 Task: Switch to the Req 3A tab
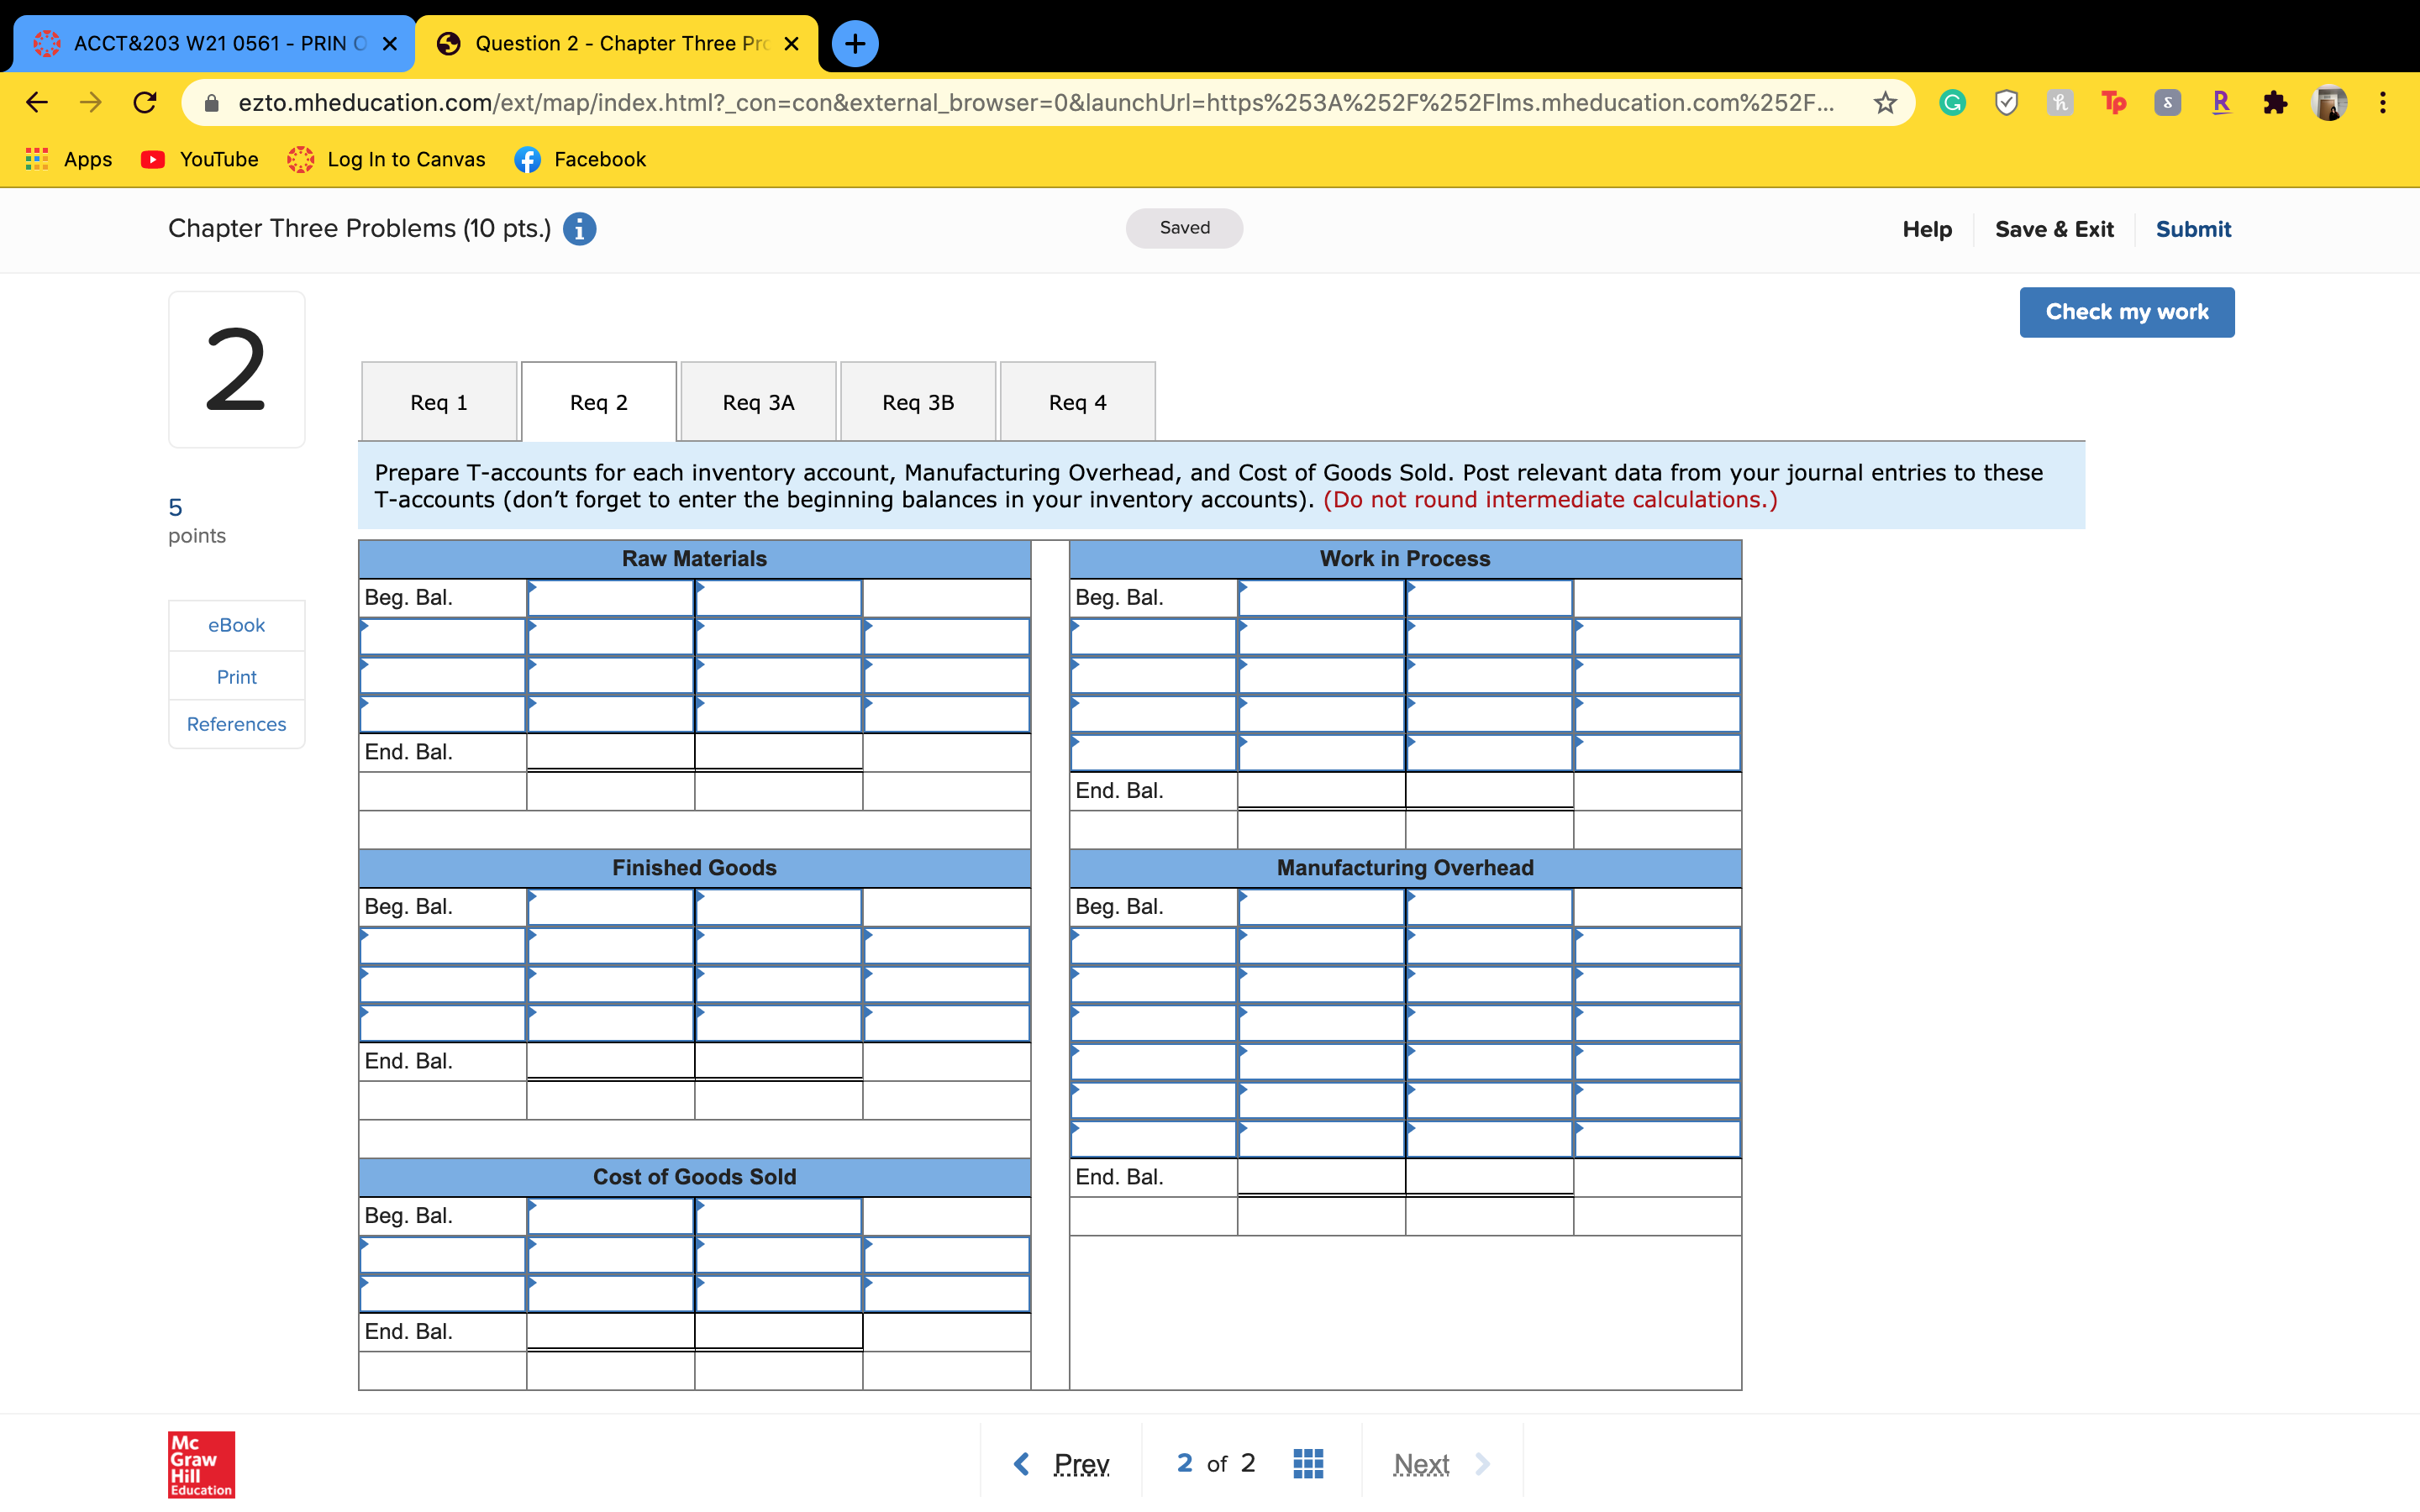click(758, 402)
